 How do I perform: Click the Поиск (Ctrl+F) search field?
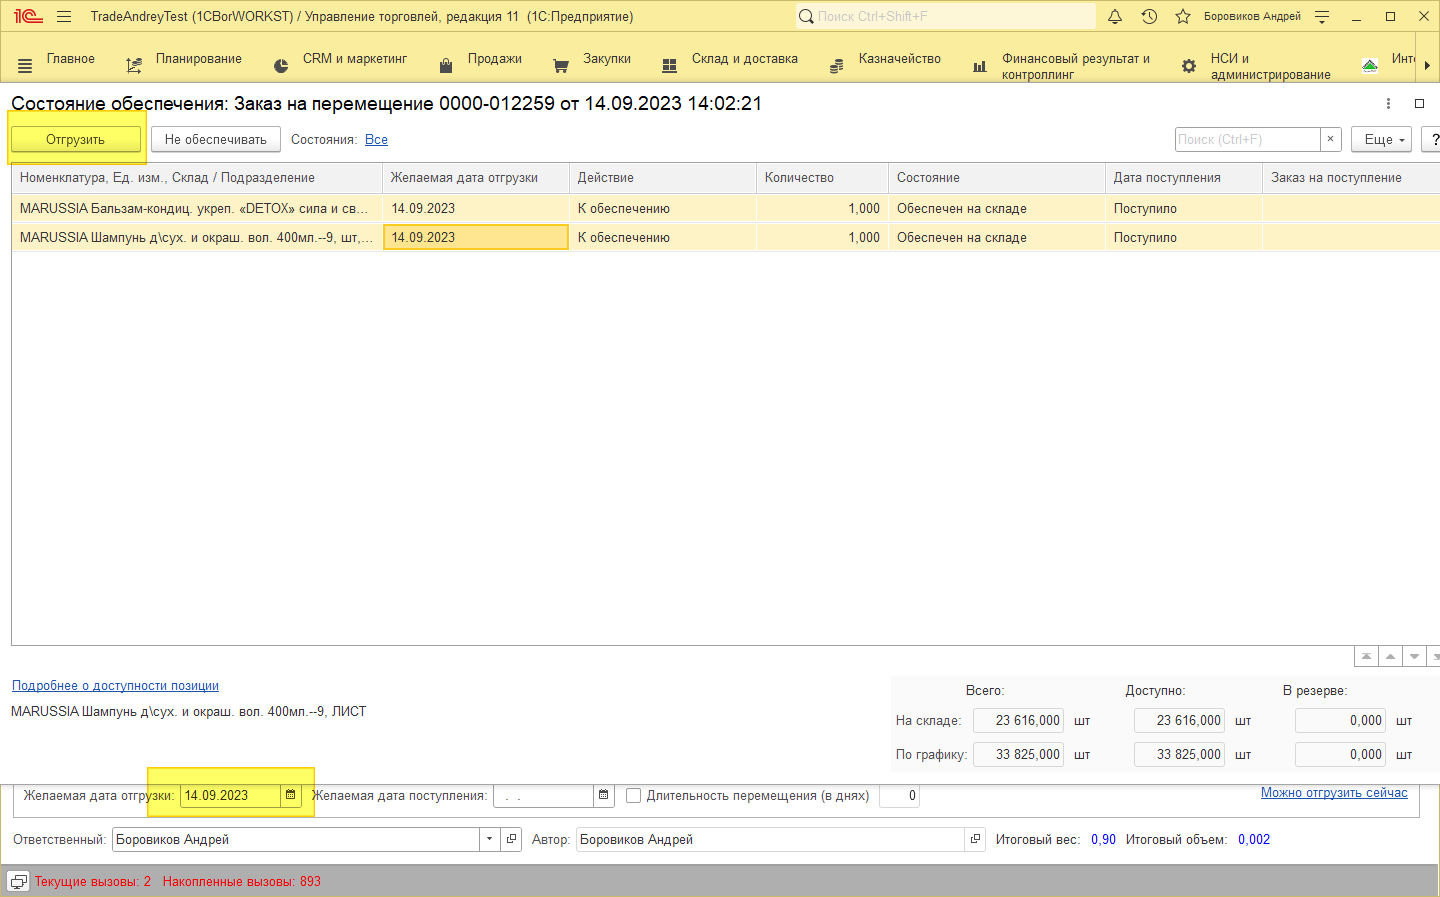point(1246,139)
